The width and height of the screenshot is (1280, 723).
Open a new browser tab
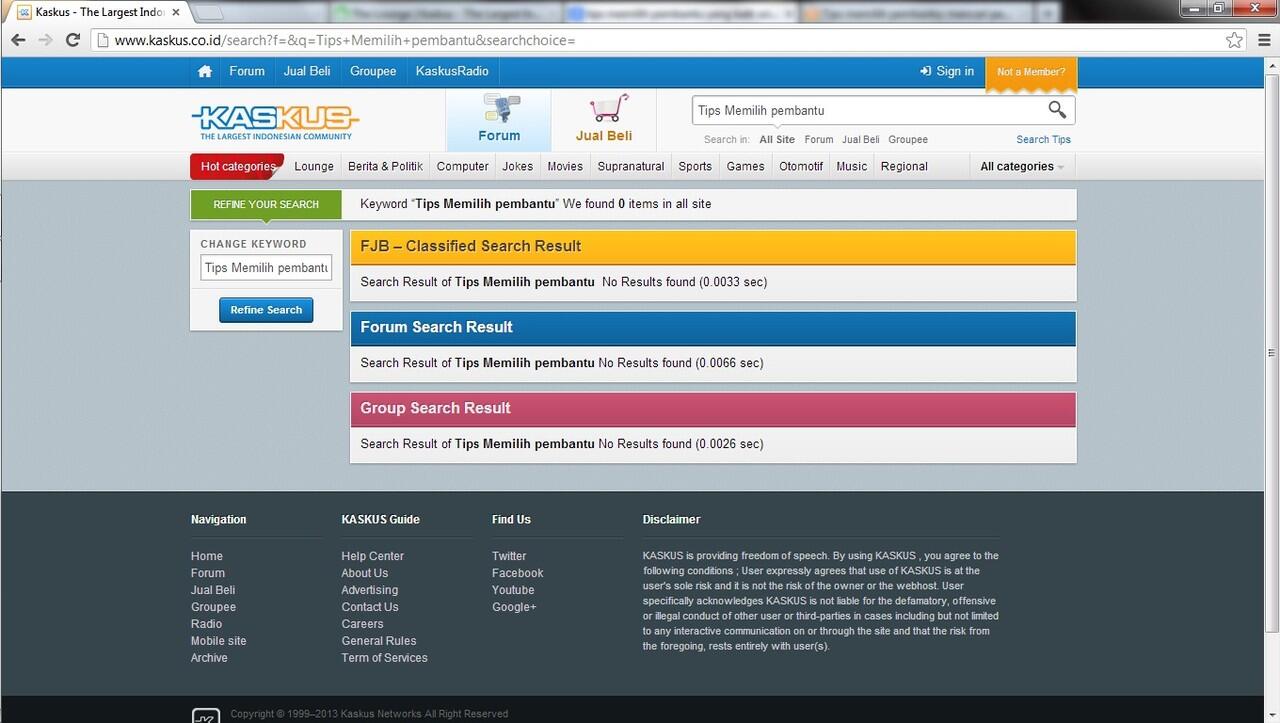point(208,13)
